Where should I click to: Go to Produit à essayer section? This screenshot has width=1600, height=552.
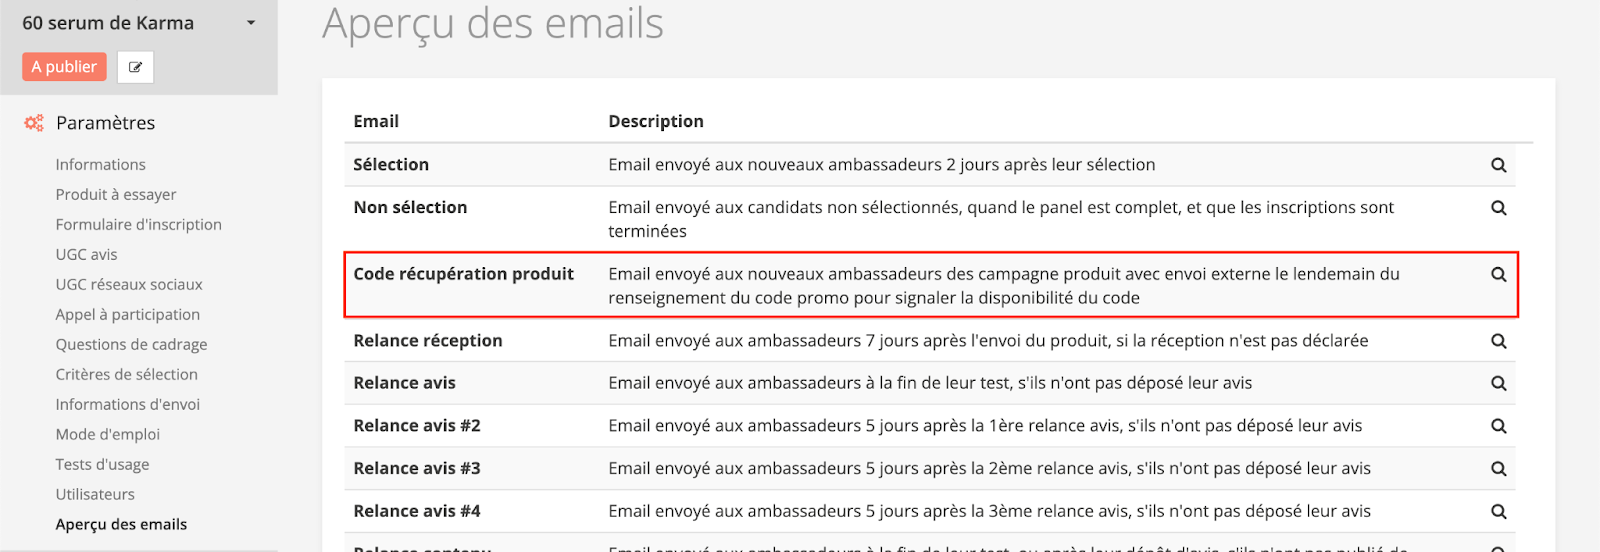[x=116, y=195]
